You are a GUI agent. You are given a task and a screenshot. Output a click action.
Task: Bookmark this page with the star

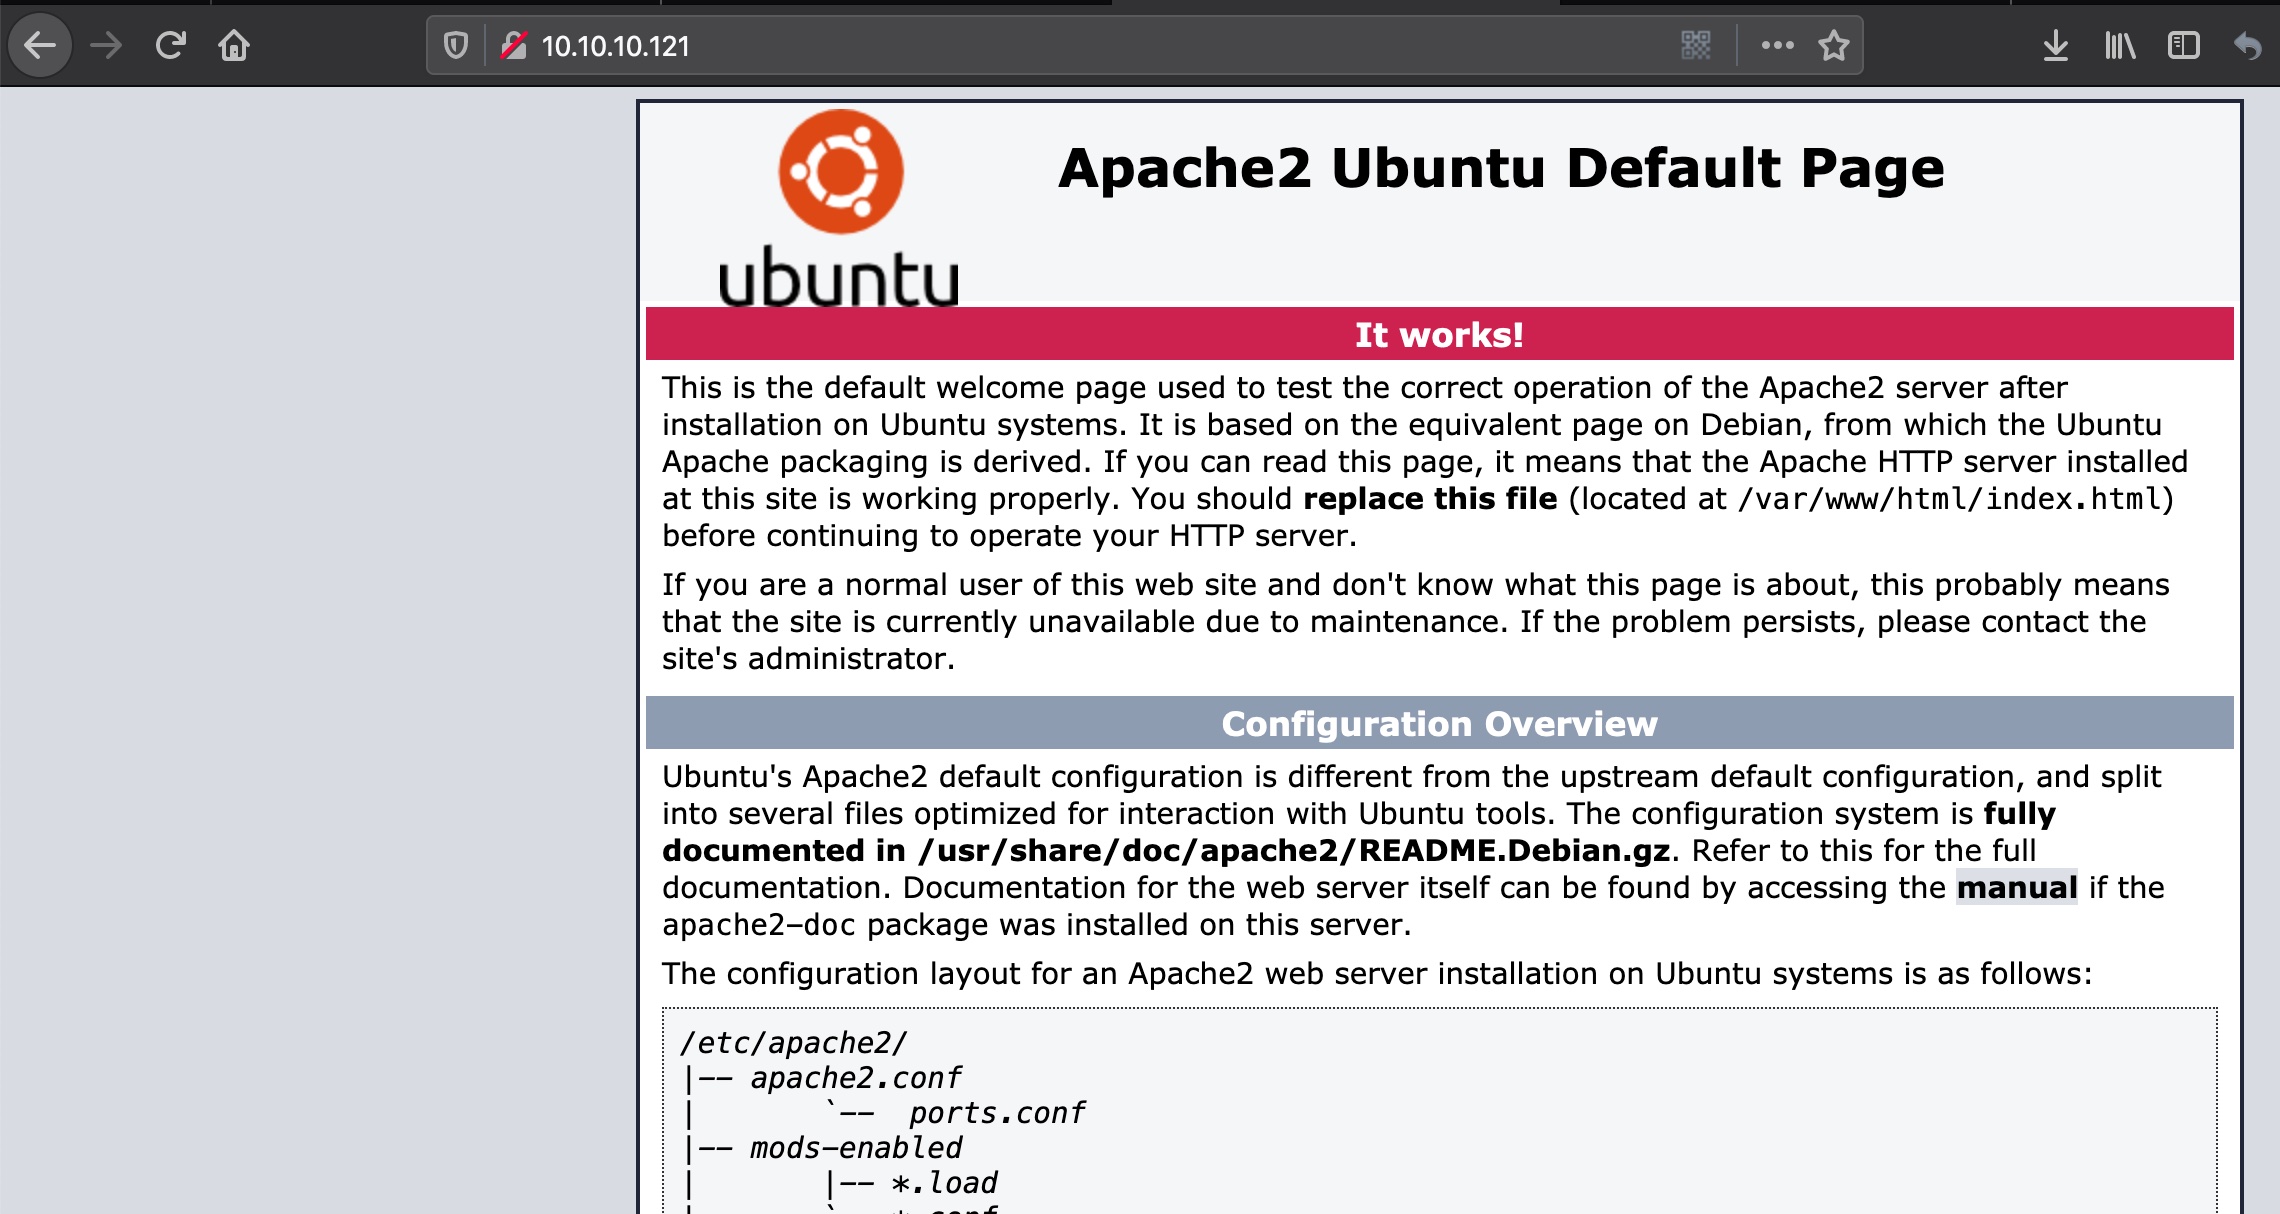1833,46
